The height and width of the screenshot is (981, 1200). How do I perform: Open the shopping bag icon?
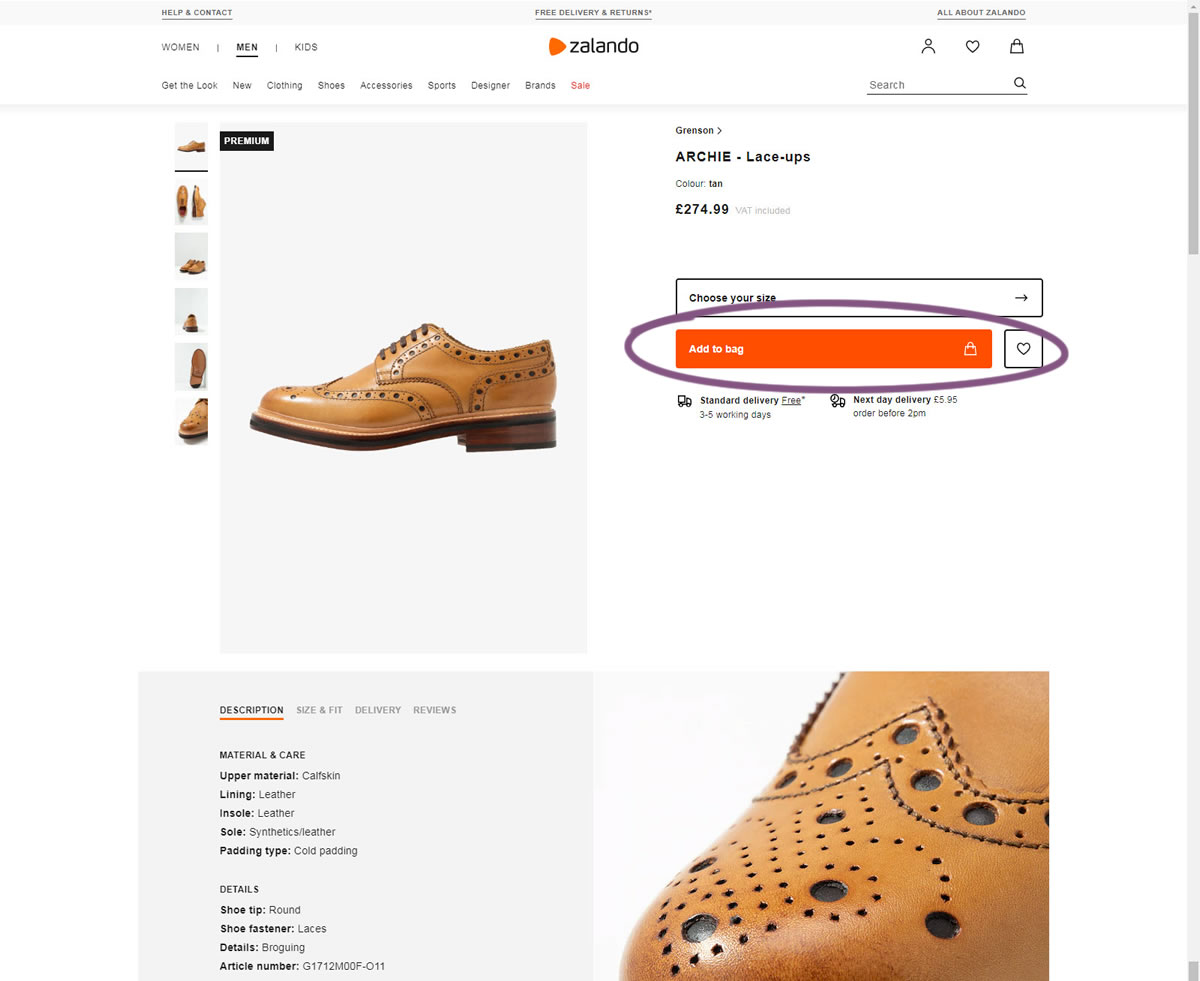(x=1016, y=46)
